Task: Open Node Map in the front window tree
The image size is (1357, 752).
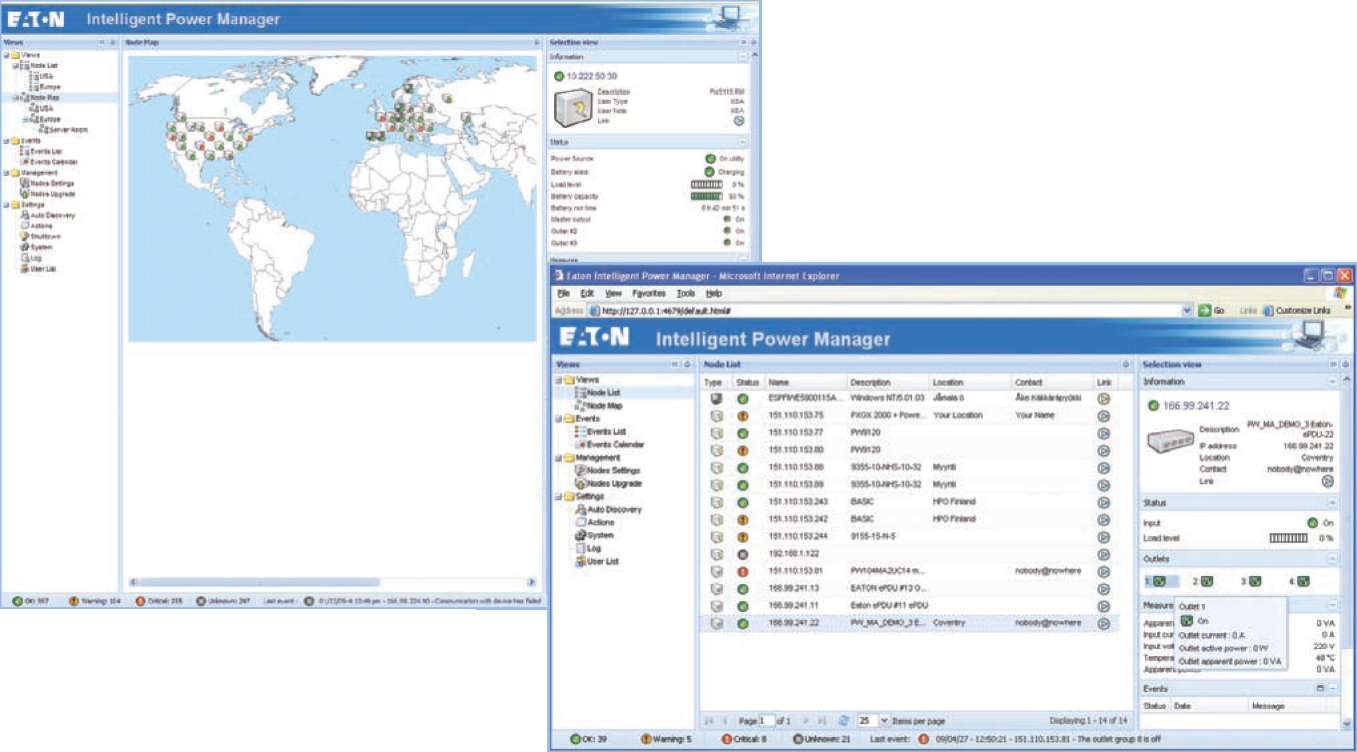Action: [602, 406]
